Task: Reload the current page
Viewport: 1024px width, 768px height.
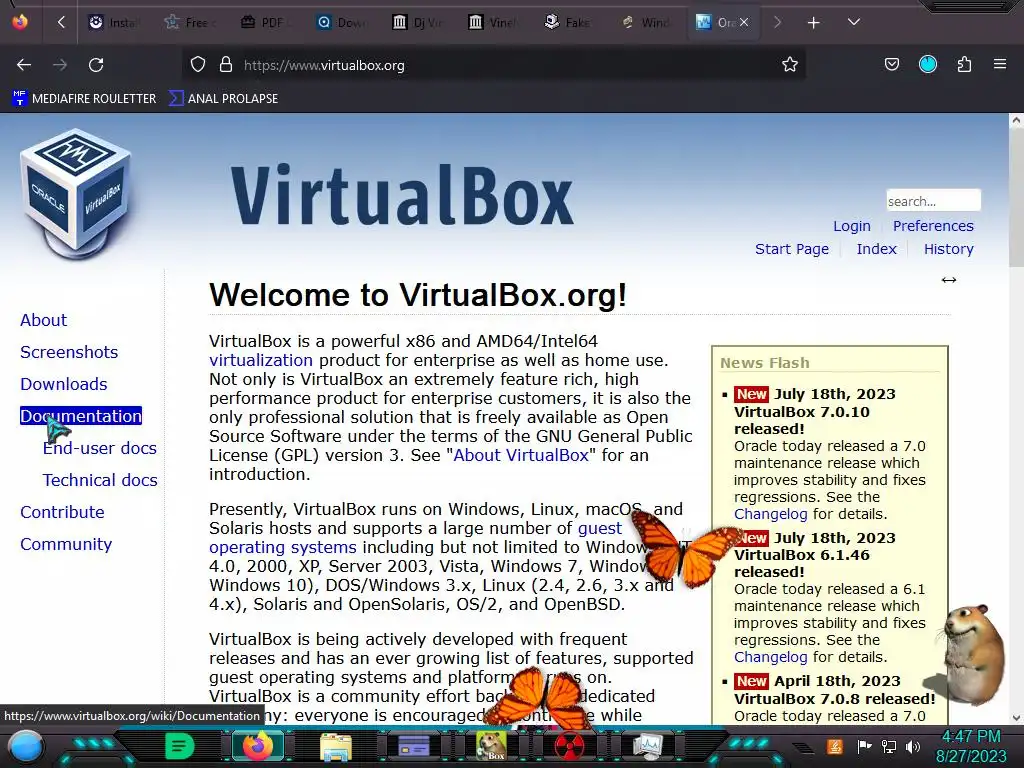Action: tap(96, 65)
